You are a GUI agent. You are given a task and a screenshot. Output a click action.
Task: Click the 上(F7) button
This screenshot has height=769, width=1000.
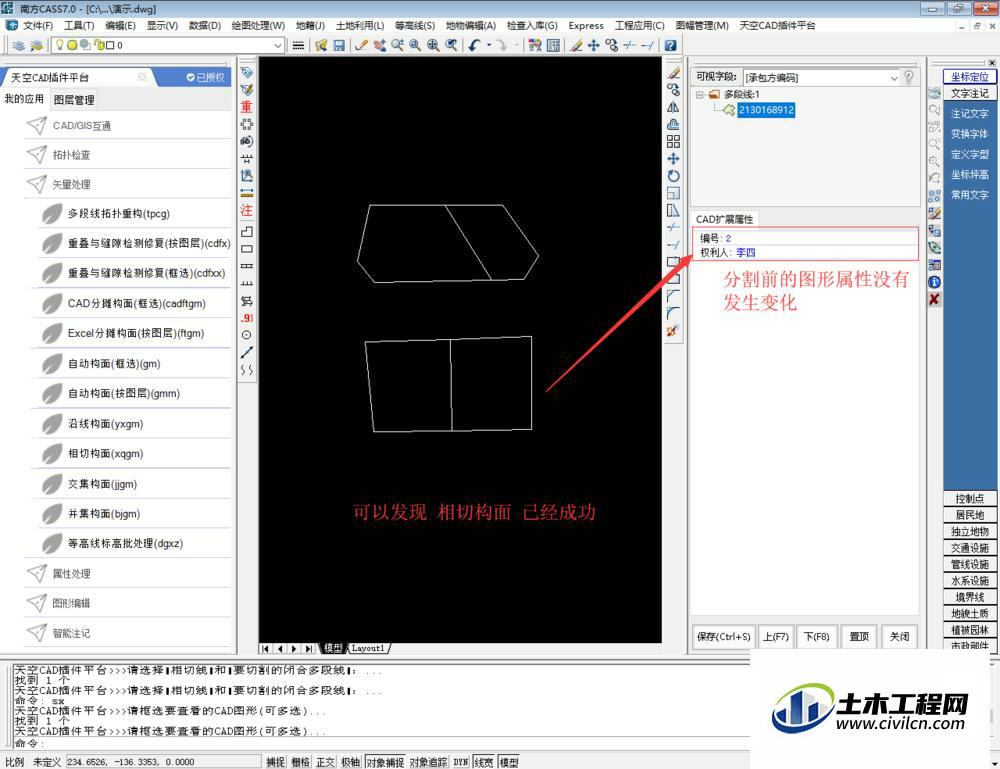(776, 636)
